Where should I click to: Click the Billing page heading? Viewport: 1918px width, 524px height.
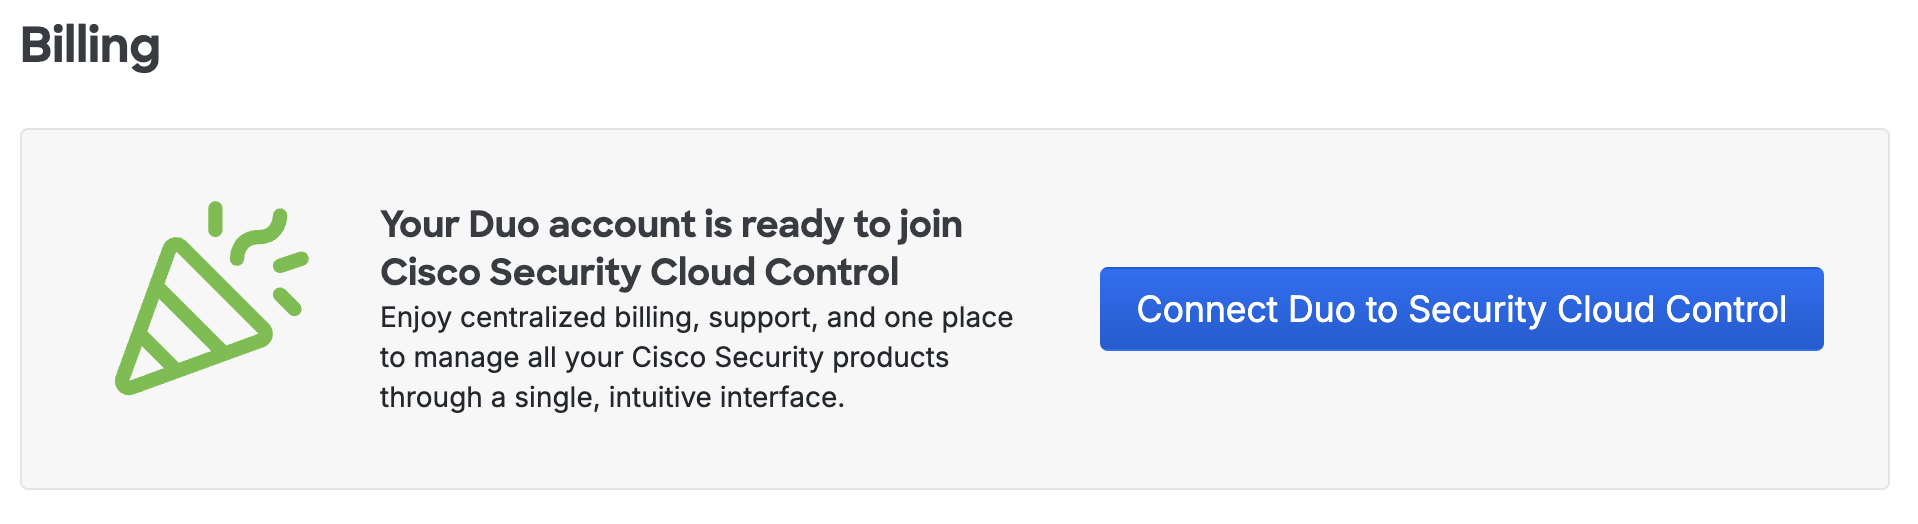(90, 46)
